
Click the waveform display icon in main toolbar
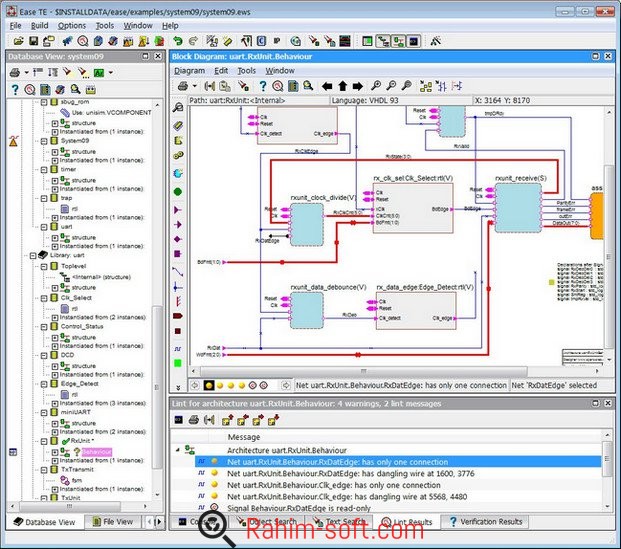pyautogui.click(x=345, y=41)
